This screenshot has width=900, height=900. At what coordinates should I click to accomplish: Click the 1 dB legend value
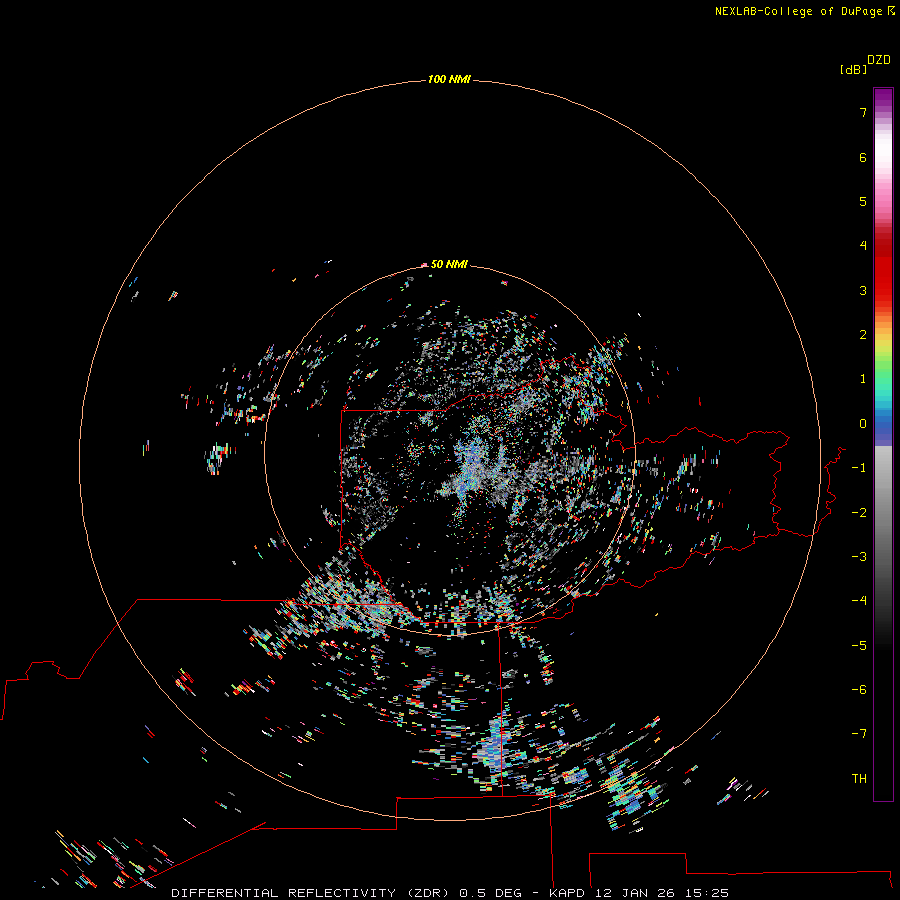click(863, 379)
